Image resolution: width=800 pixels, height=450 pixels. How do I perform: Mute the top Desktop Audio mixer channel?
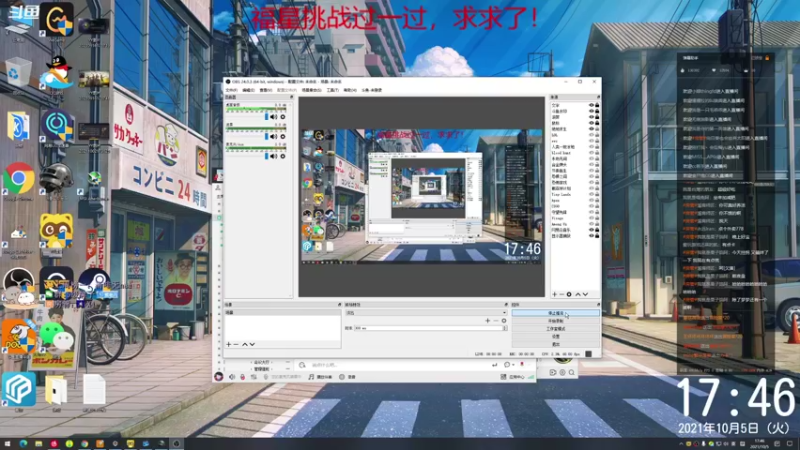[273, 117]
